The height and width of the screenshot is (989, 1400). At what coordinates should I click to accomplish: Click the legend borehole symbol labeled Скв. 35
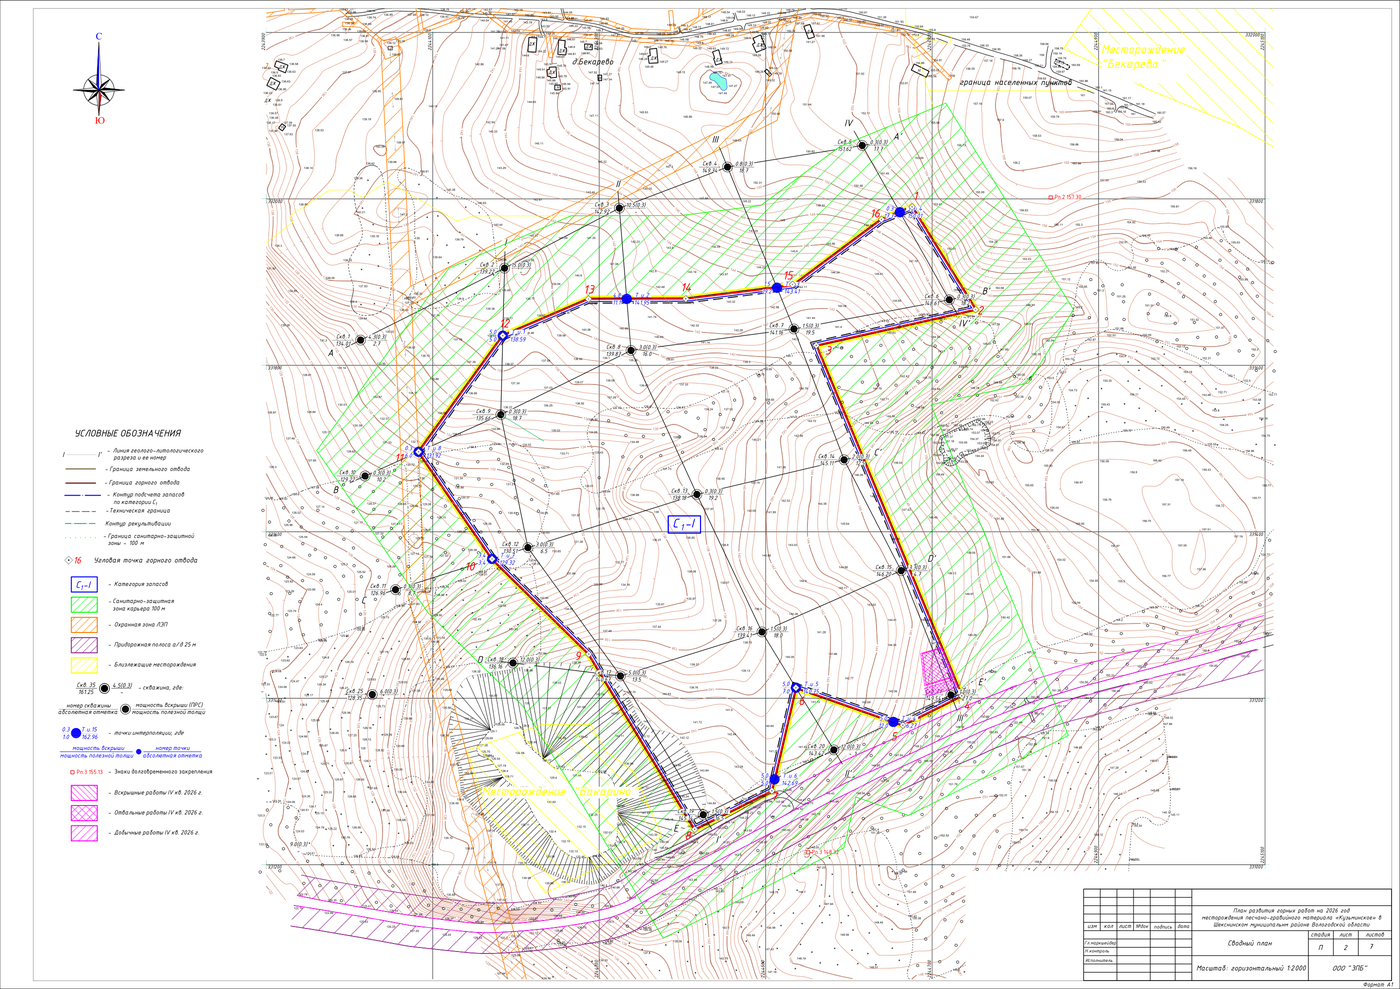tap(104, 688)
